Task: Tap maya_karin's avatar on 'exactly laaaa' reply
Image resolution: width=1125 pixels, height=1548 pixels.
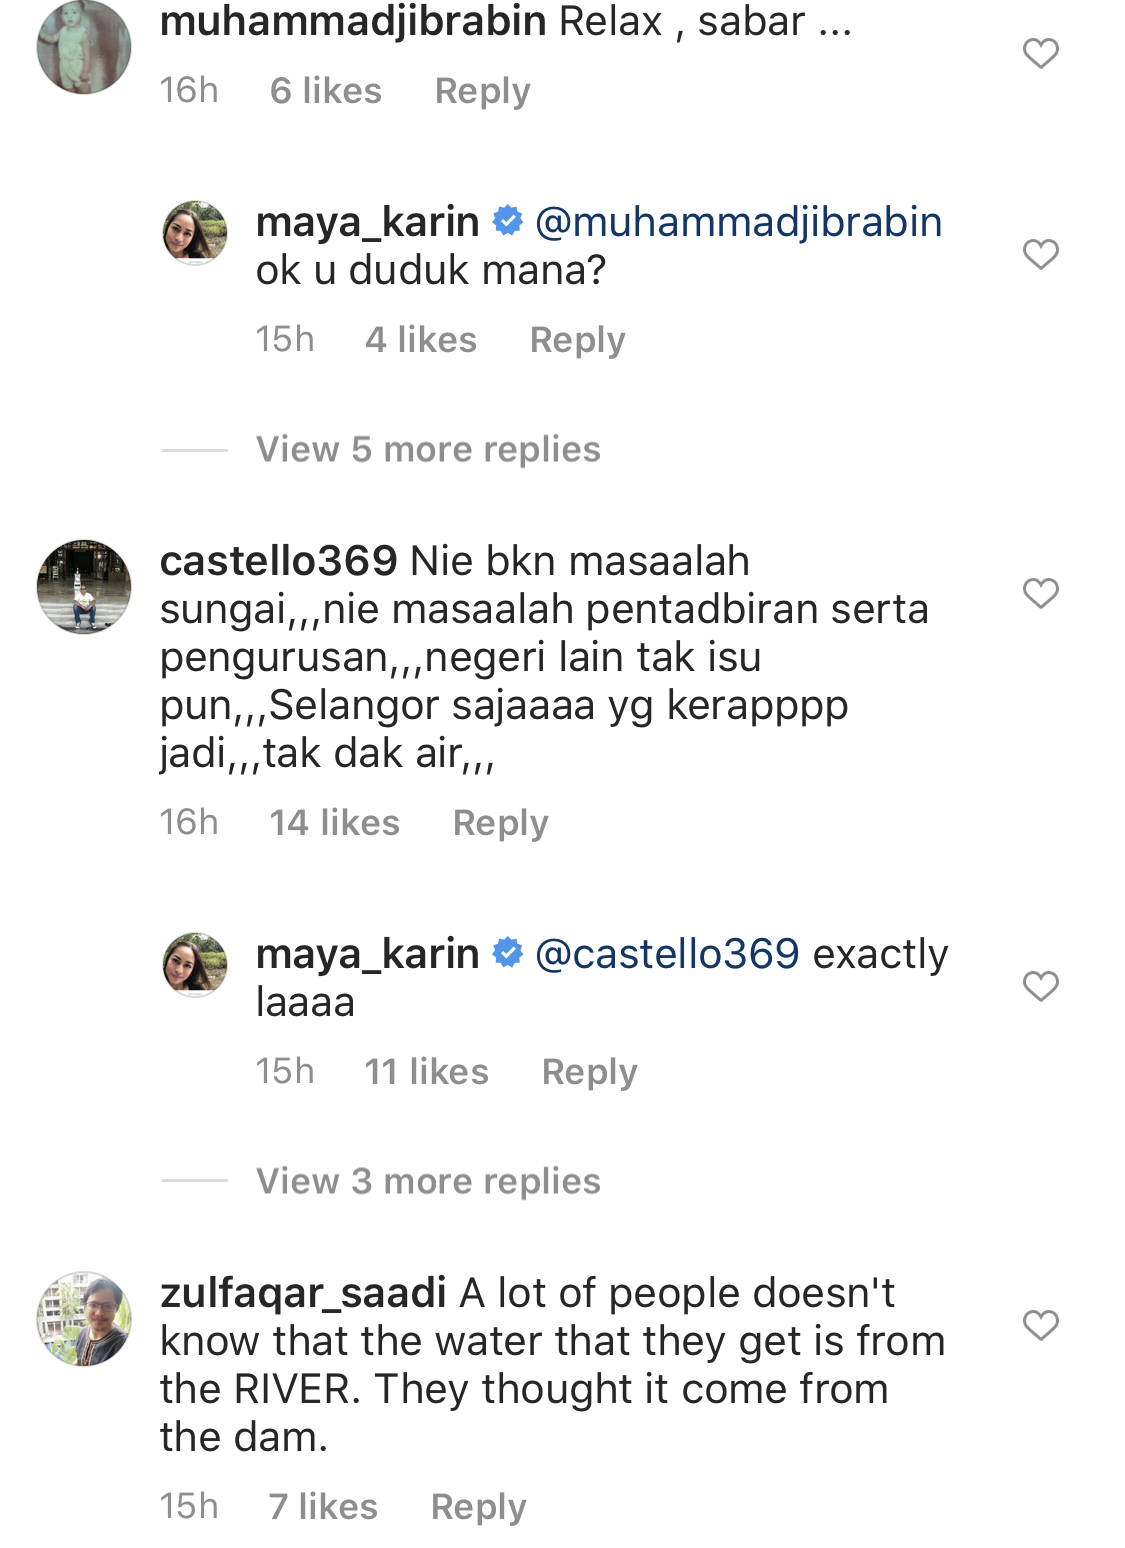Action: (x=195, y=965)
